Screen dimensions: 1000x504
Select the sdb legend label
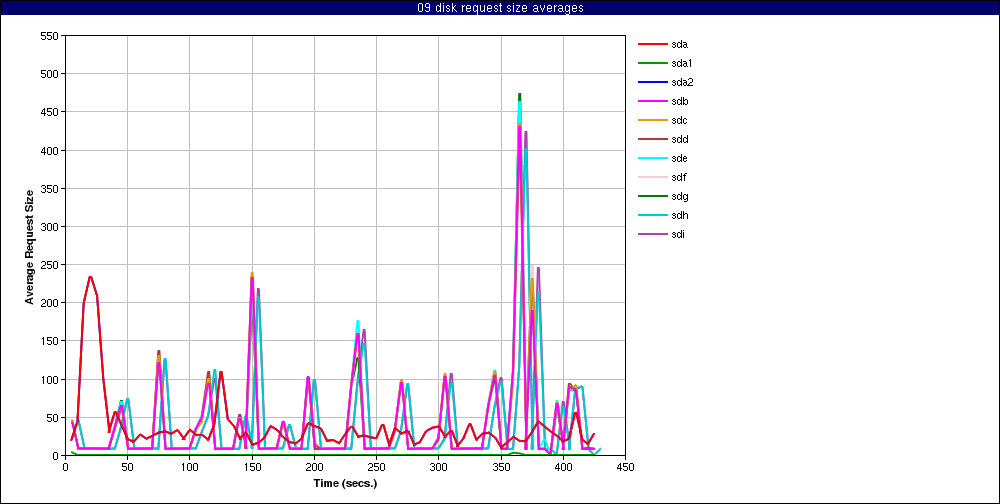[x=680, y=101]
